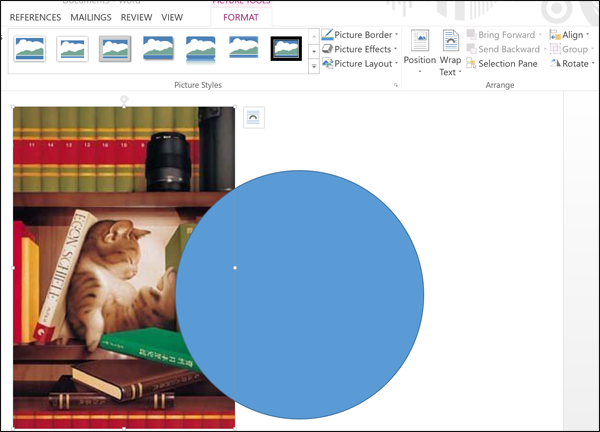600x432 pixels.
Task: Apply the fourth drop shadow picture style
Action: coord(158,49)
